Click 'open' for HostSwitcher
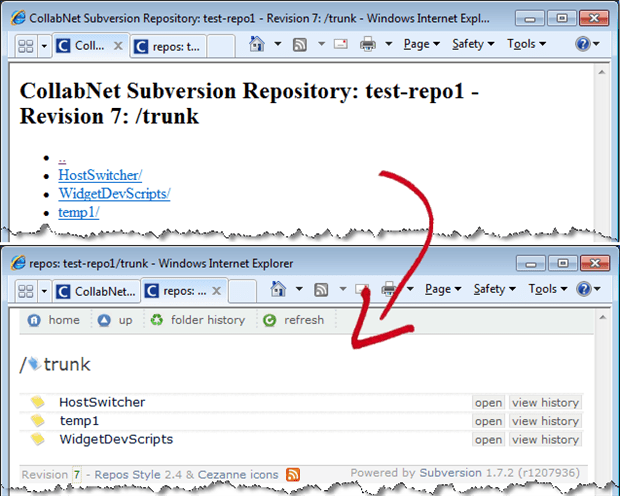Image resolution: width=620 pixels, height=496 pixels. (x=488, y=403)
